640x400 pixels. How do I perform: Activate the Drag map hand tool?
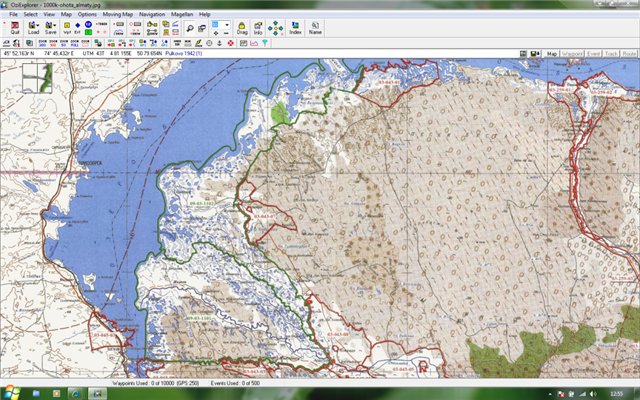coord(242,28)
